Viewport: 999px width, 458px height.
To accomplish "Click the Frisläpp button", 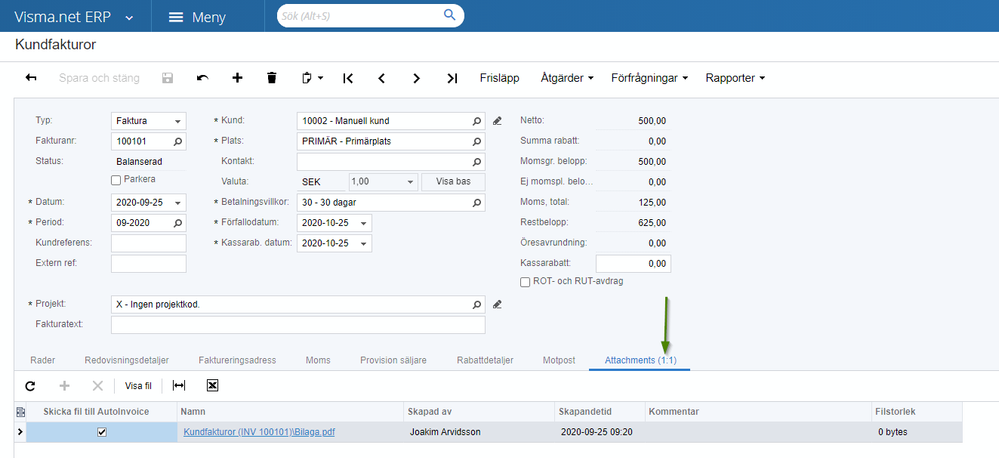I will 500,78.
